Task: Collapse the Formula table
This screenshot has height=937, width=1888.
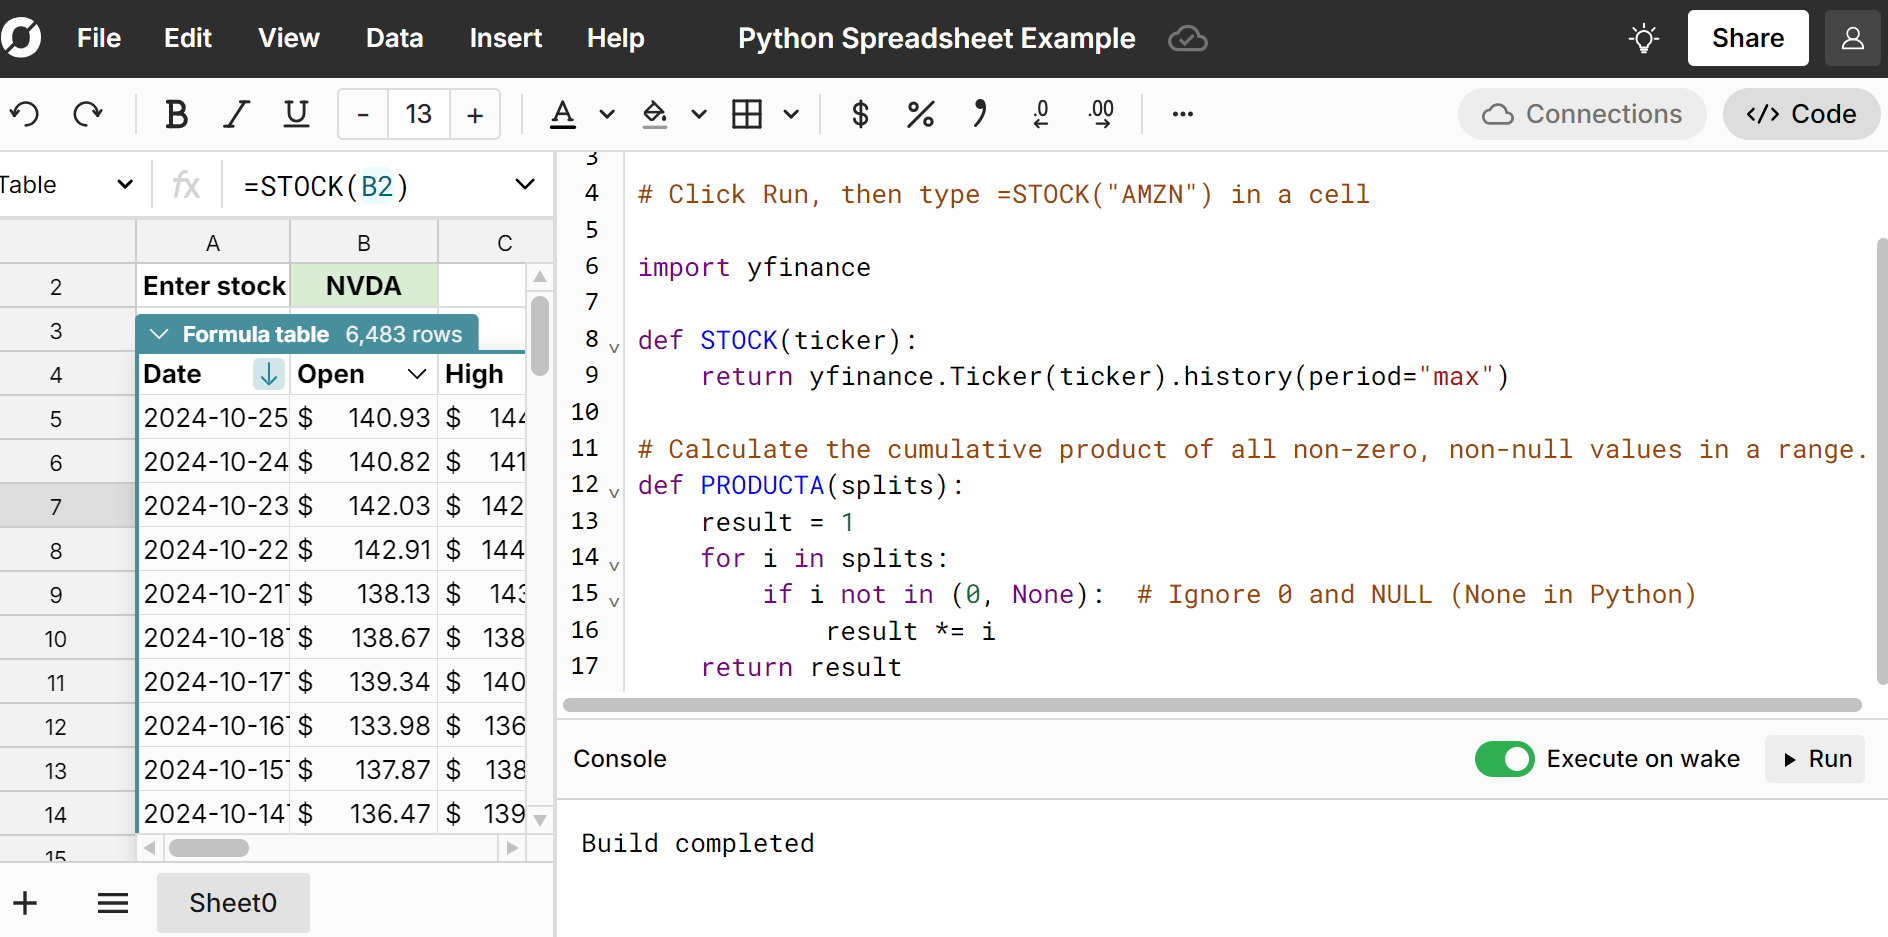Action: [160, 334]
